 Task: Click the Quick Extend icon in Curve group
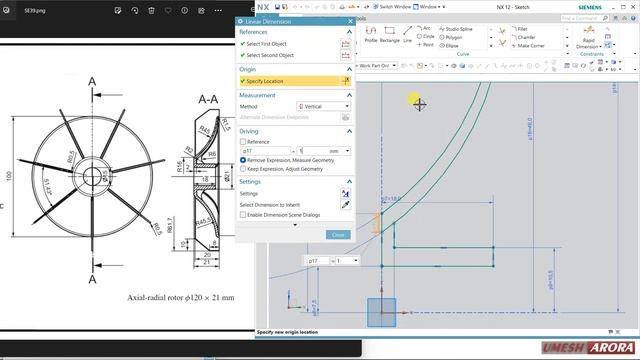(502, 42)
